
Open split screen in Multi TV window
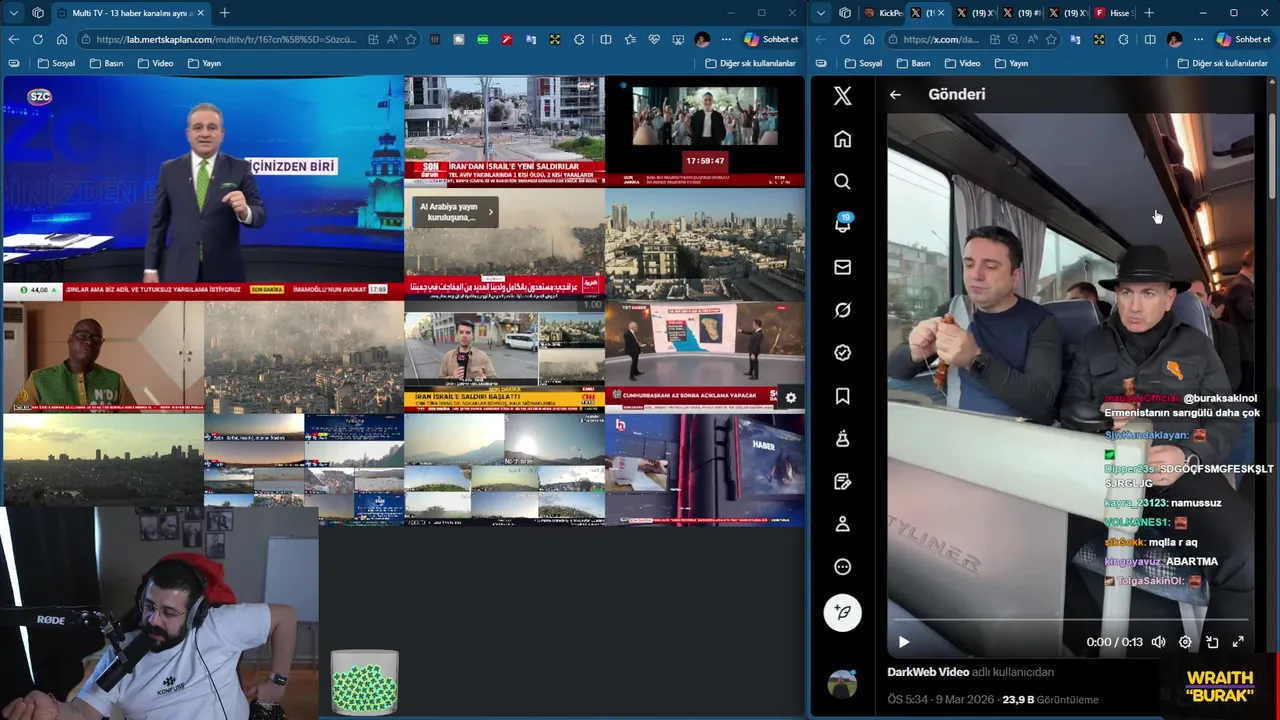(605, 39)
